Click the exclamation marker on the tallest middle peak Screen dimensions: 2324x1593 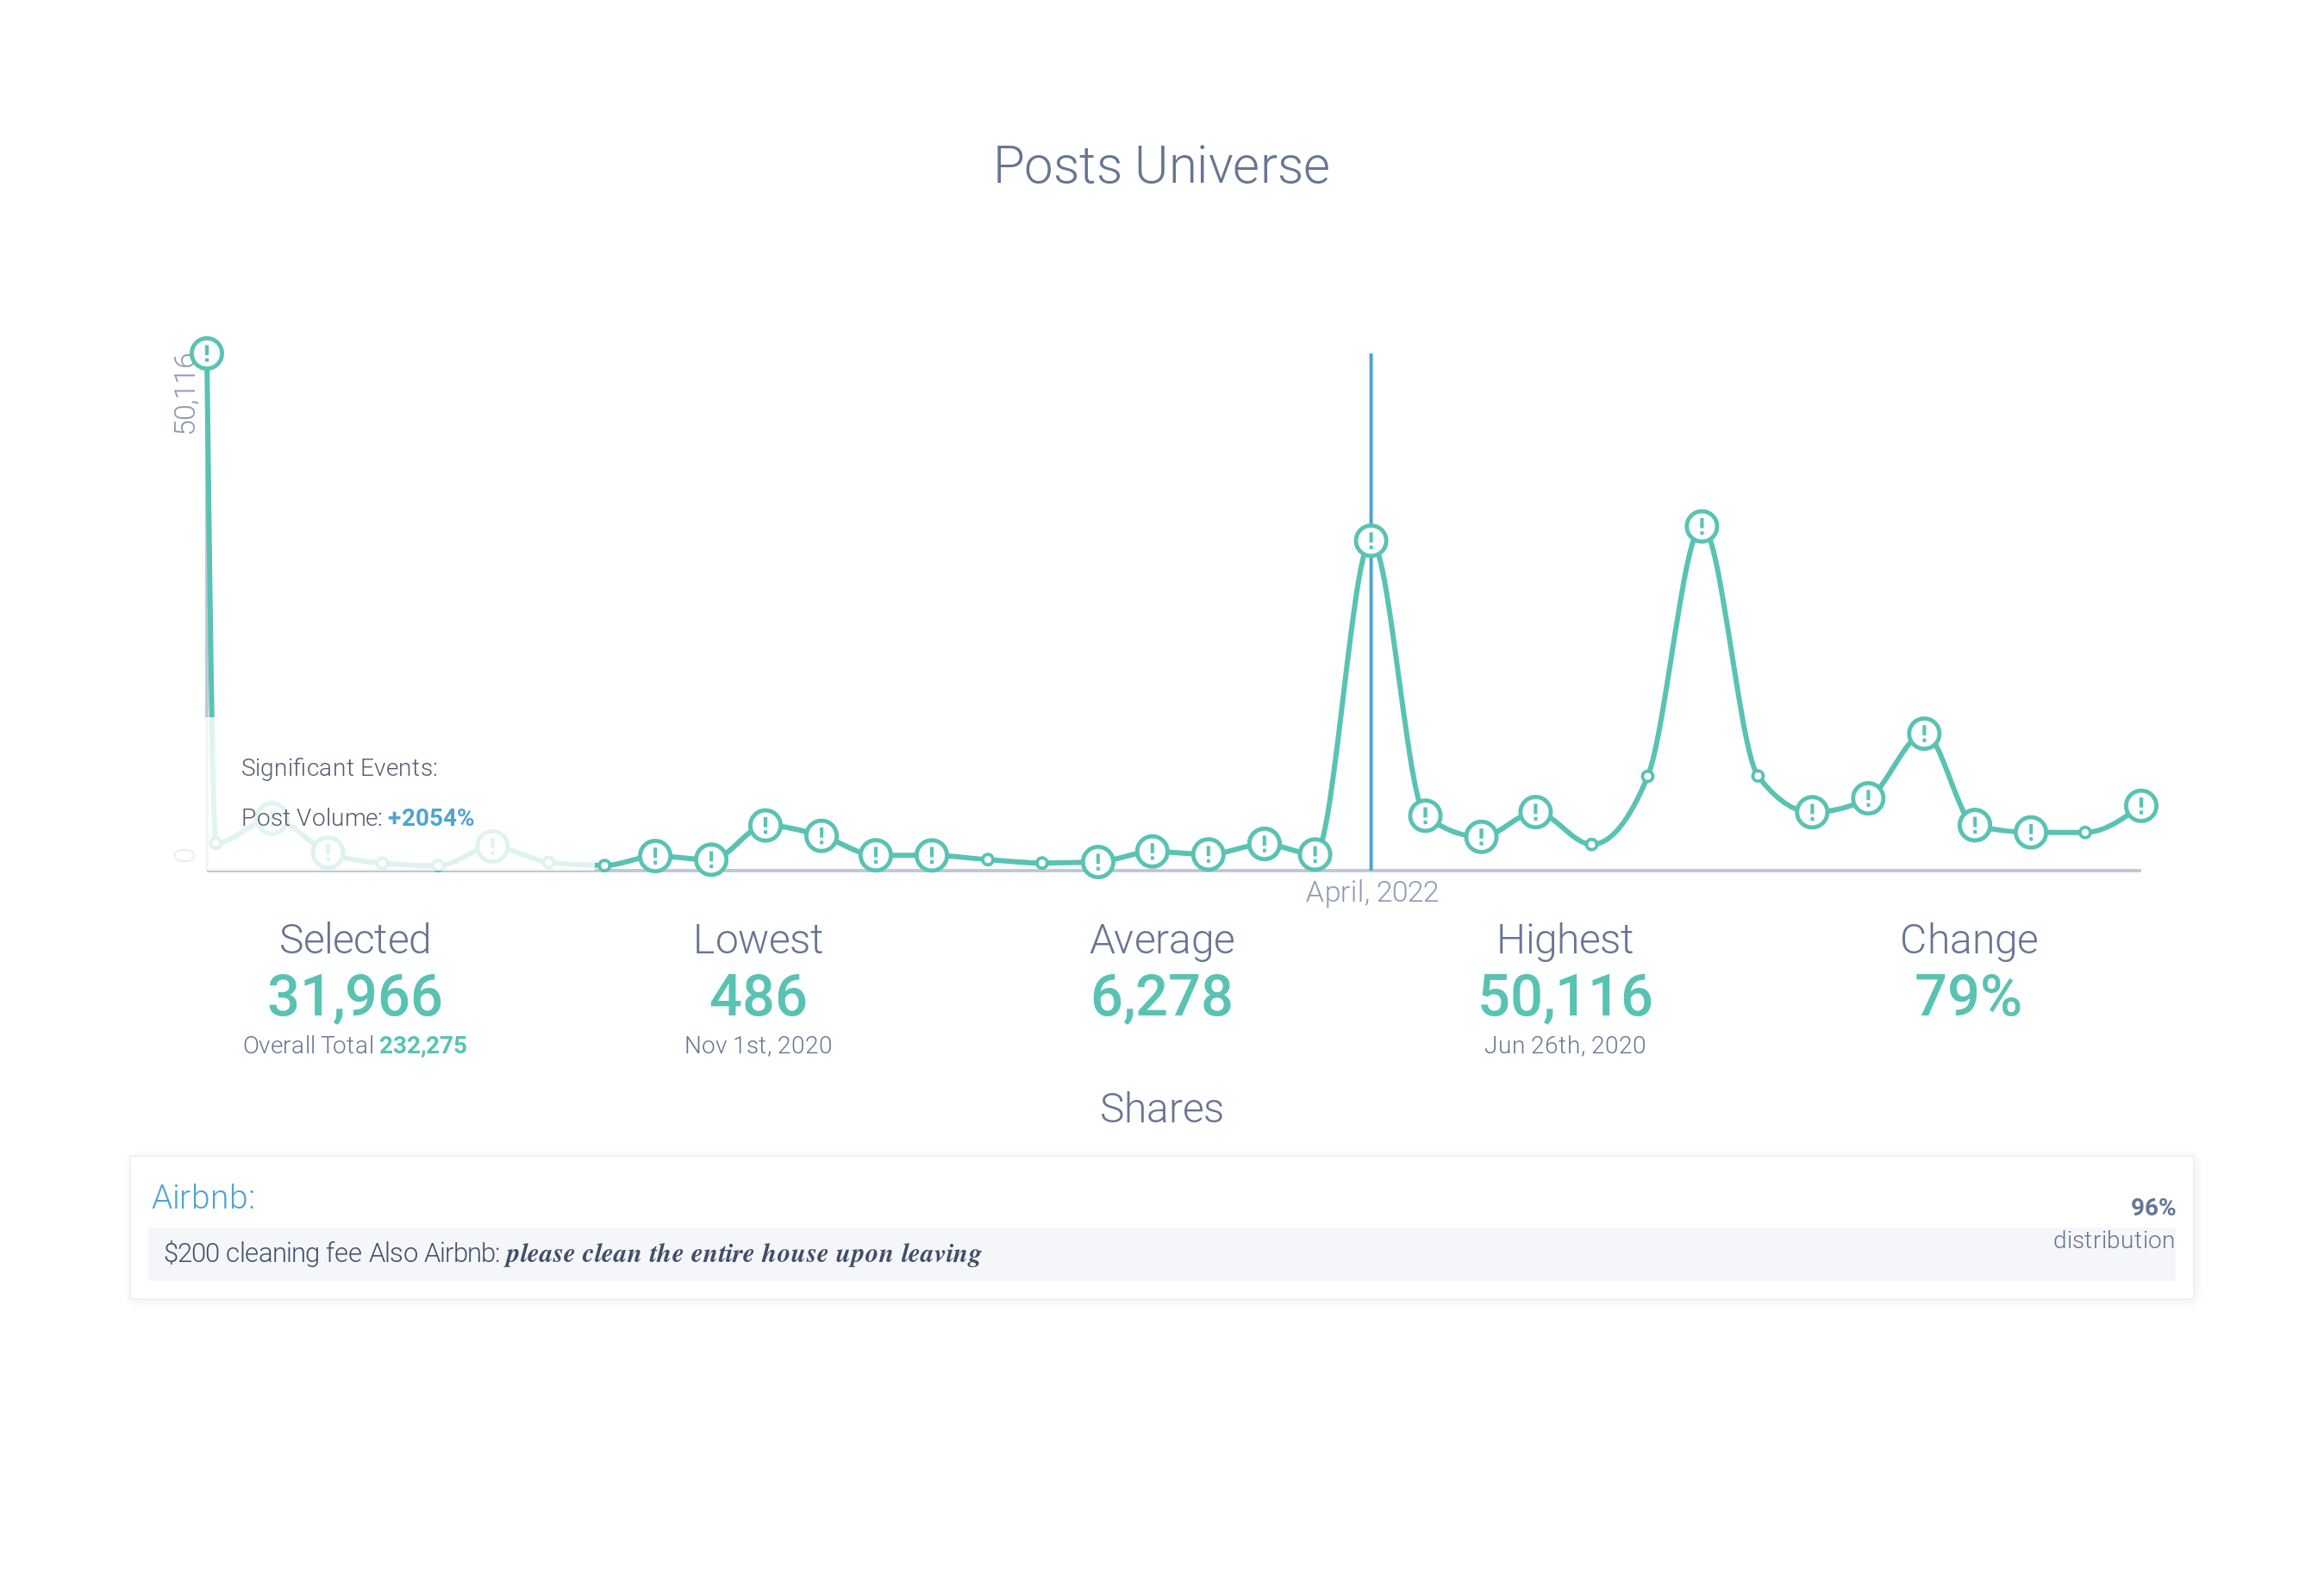[1702, 524]
